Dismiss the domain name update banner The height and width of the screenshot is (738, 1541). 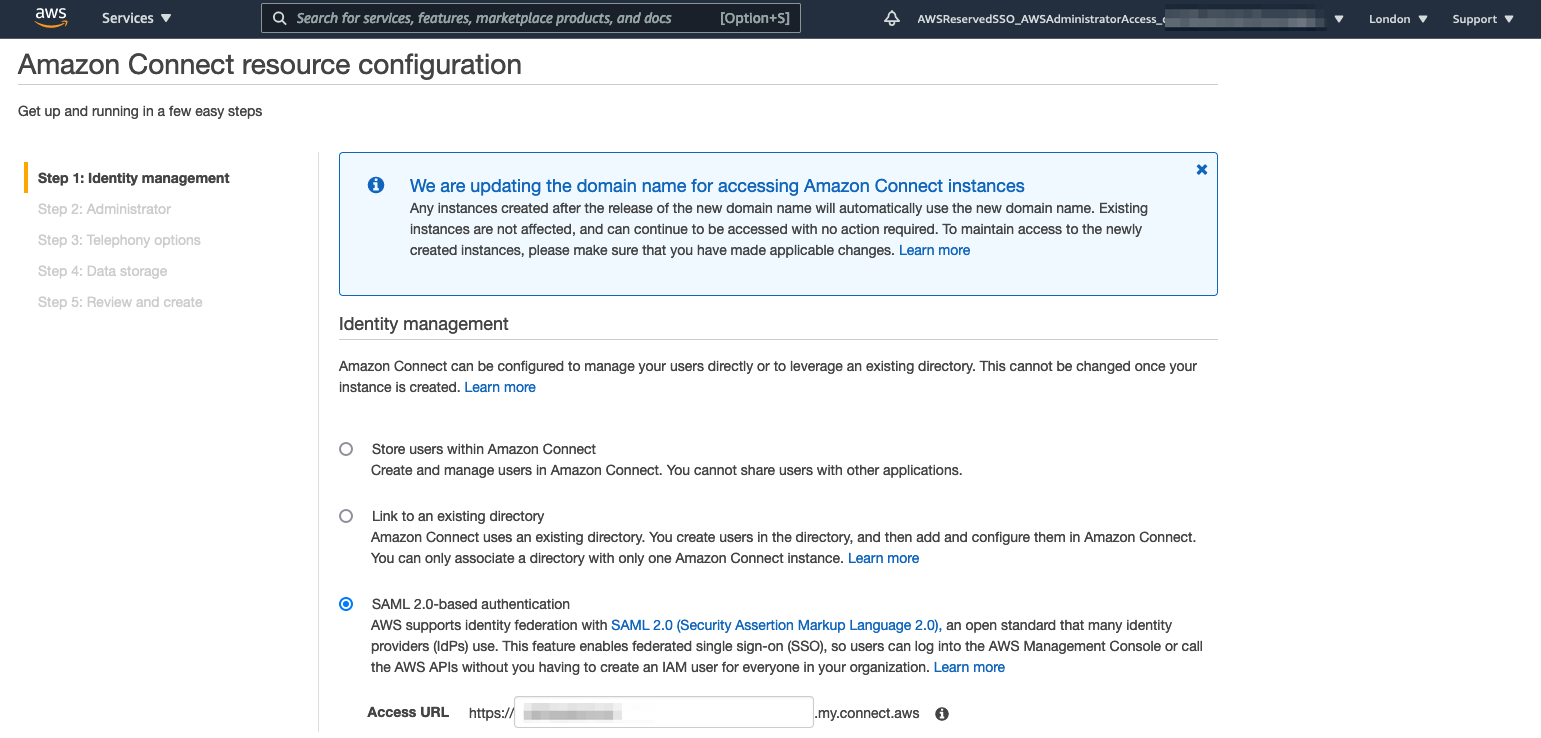[x=1201, y=169]
